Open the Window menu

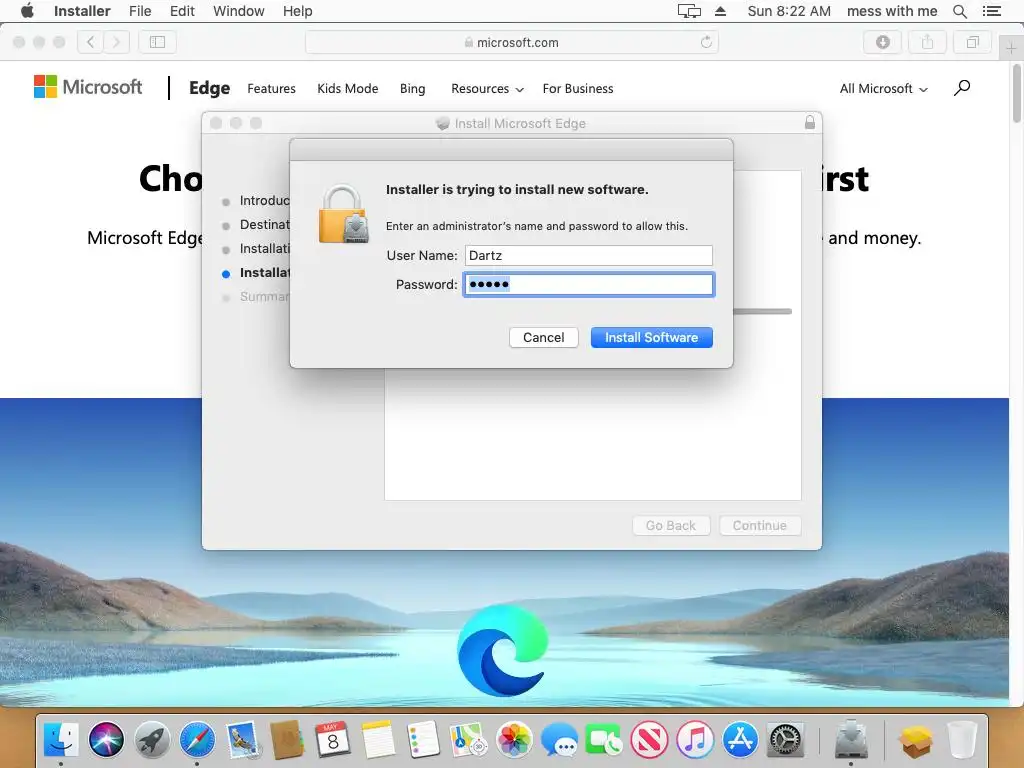tap(238, 11)
